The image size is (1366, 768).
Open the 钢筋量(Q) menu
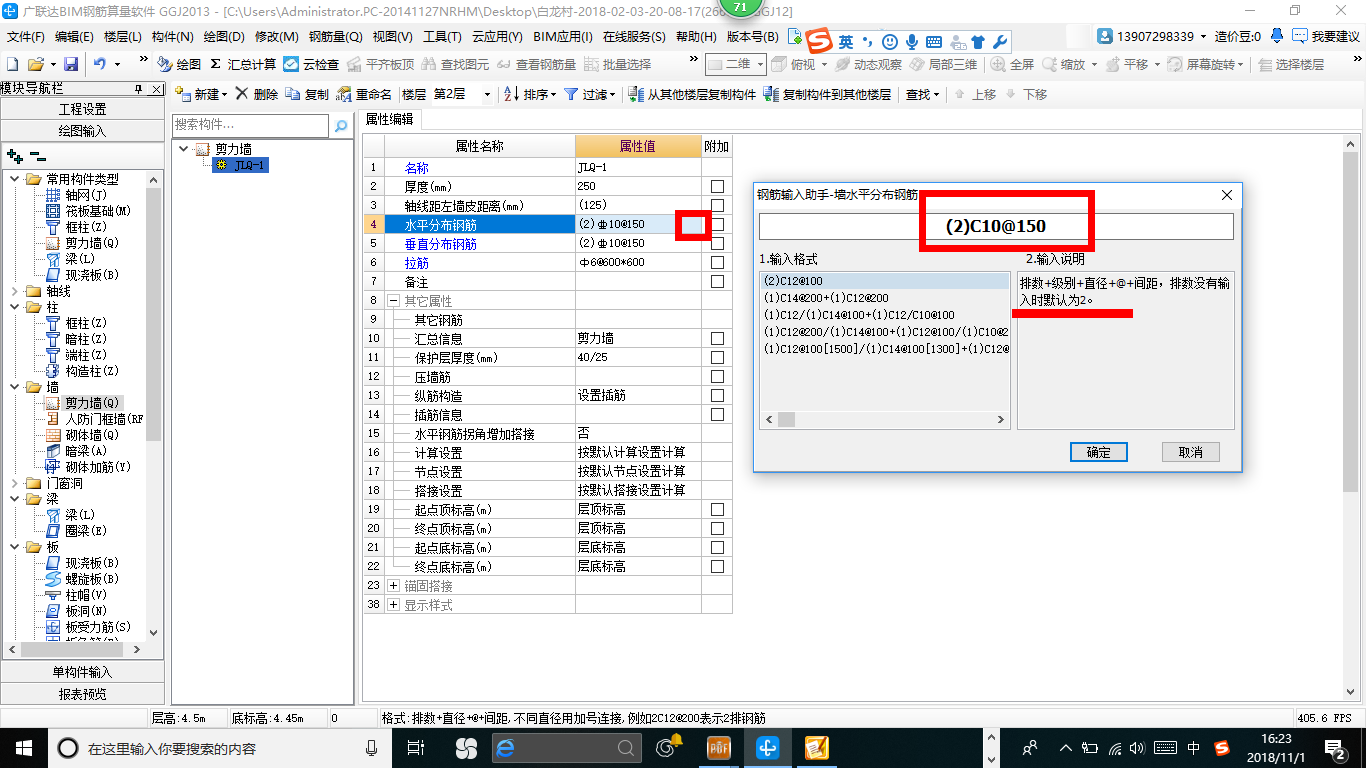(x=335, y=36)
